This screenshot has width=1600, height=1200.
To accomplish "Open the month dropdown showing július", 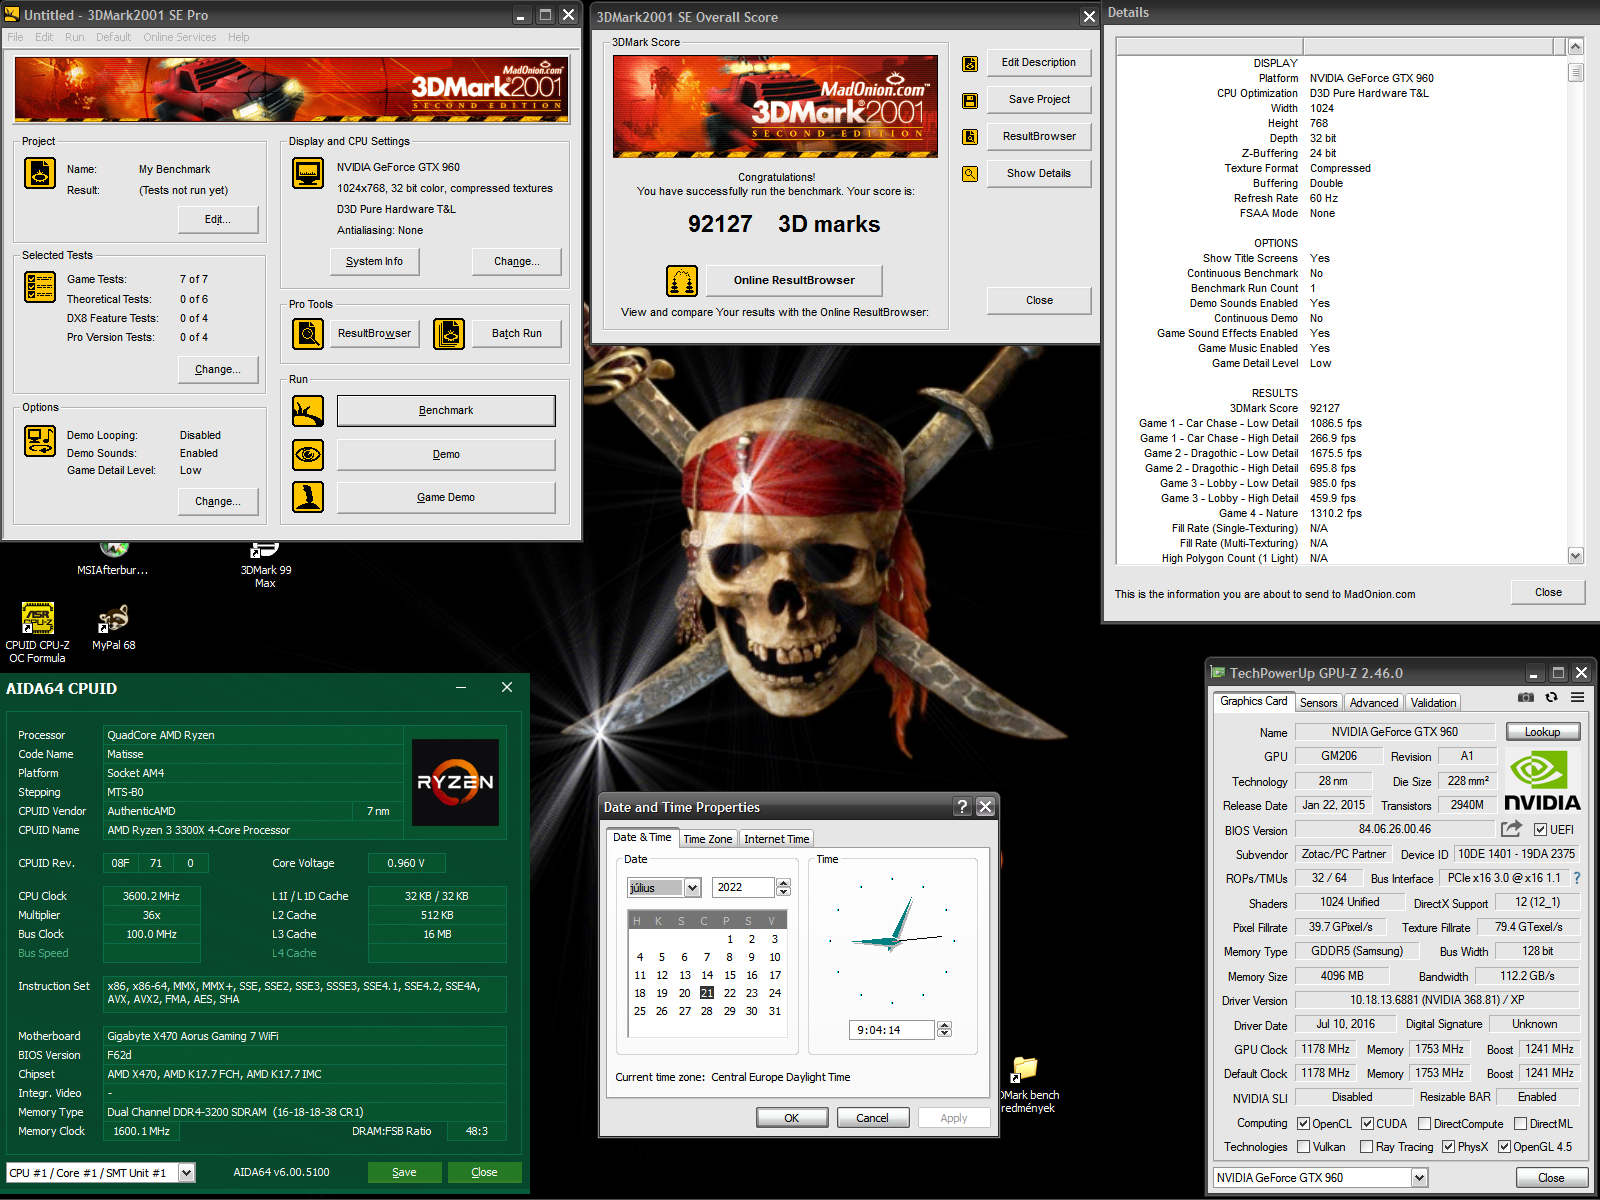I will coord(691,888).
